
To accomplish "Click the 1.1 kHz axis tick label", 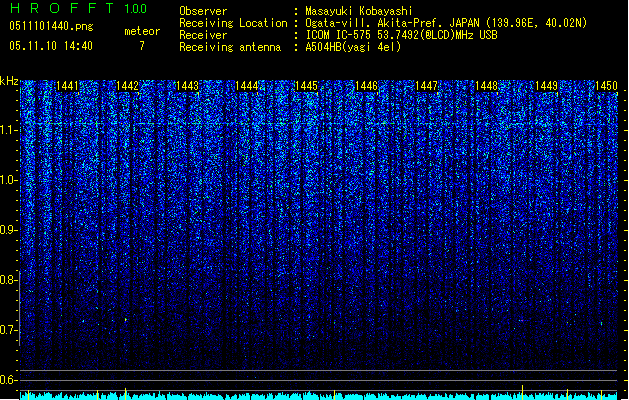I will click(8, 130).
